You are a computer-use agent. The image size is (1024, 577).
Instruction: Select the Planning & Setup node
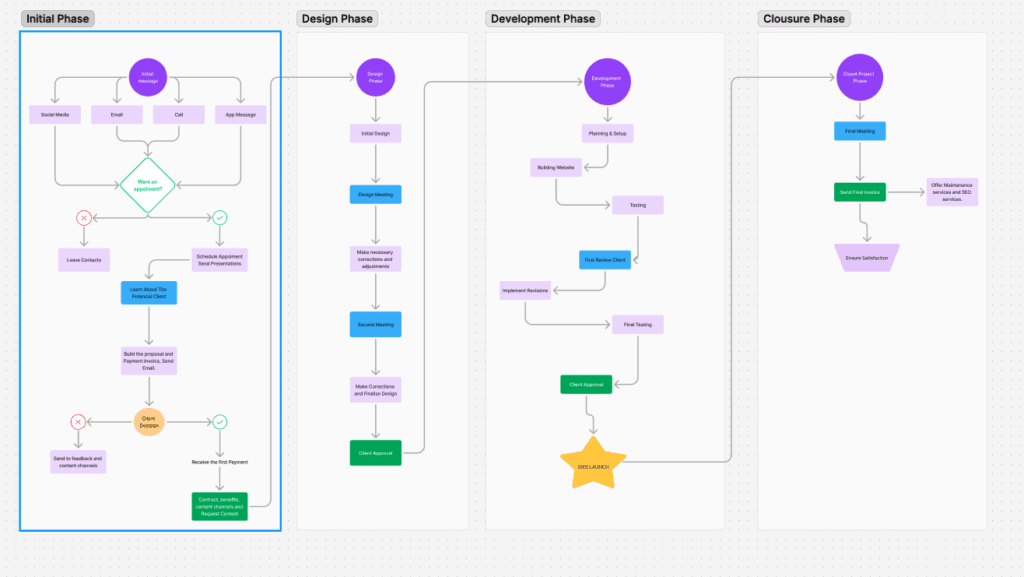(x=607, y=134)
